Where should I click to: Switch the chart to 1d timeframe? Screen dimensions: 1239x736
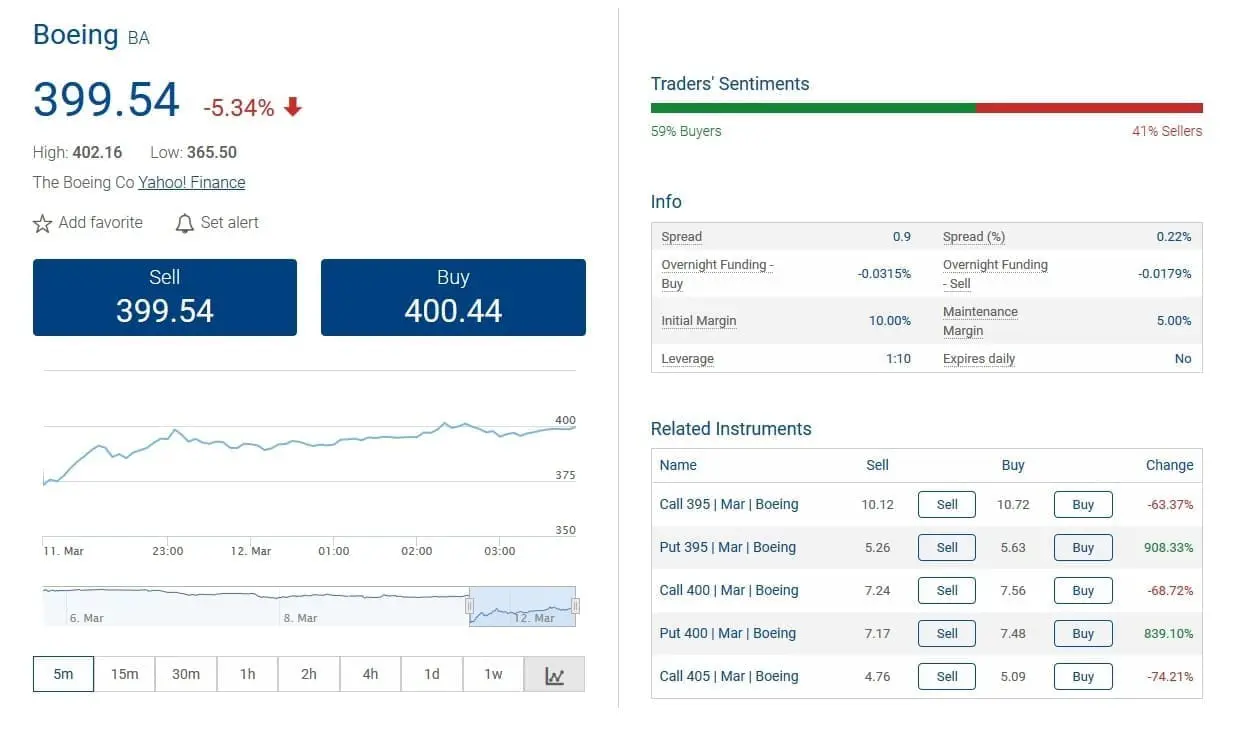432,674
